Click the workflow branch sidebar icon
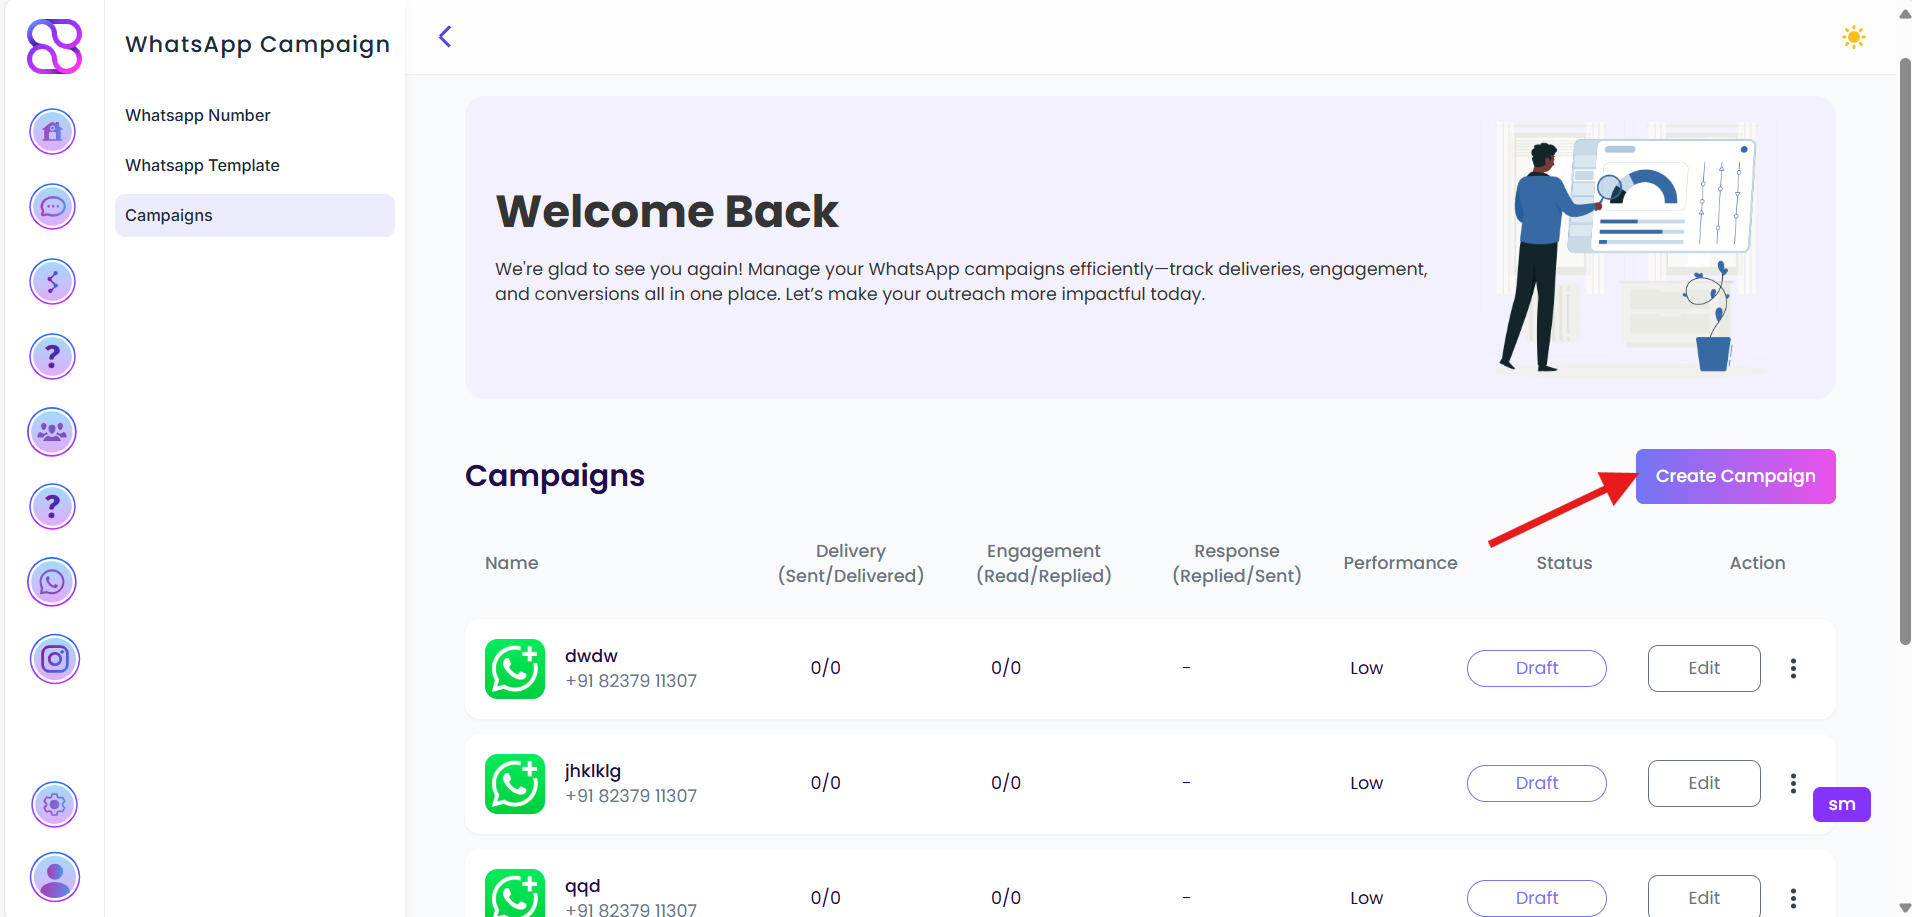This screenshot has width=1912, height=917. pyautogui.click(x=53, y=282)
